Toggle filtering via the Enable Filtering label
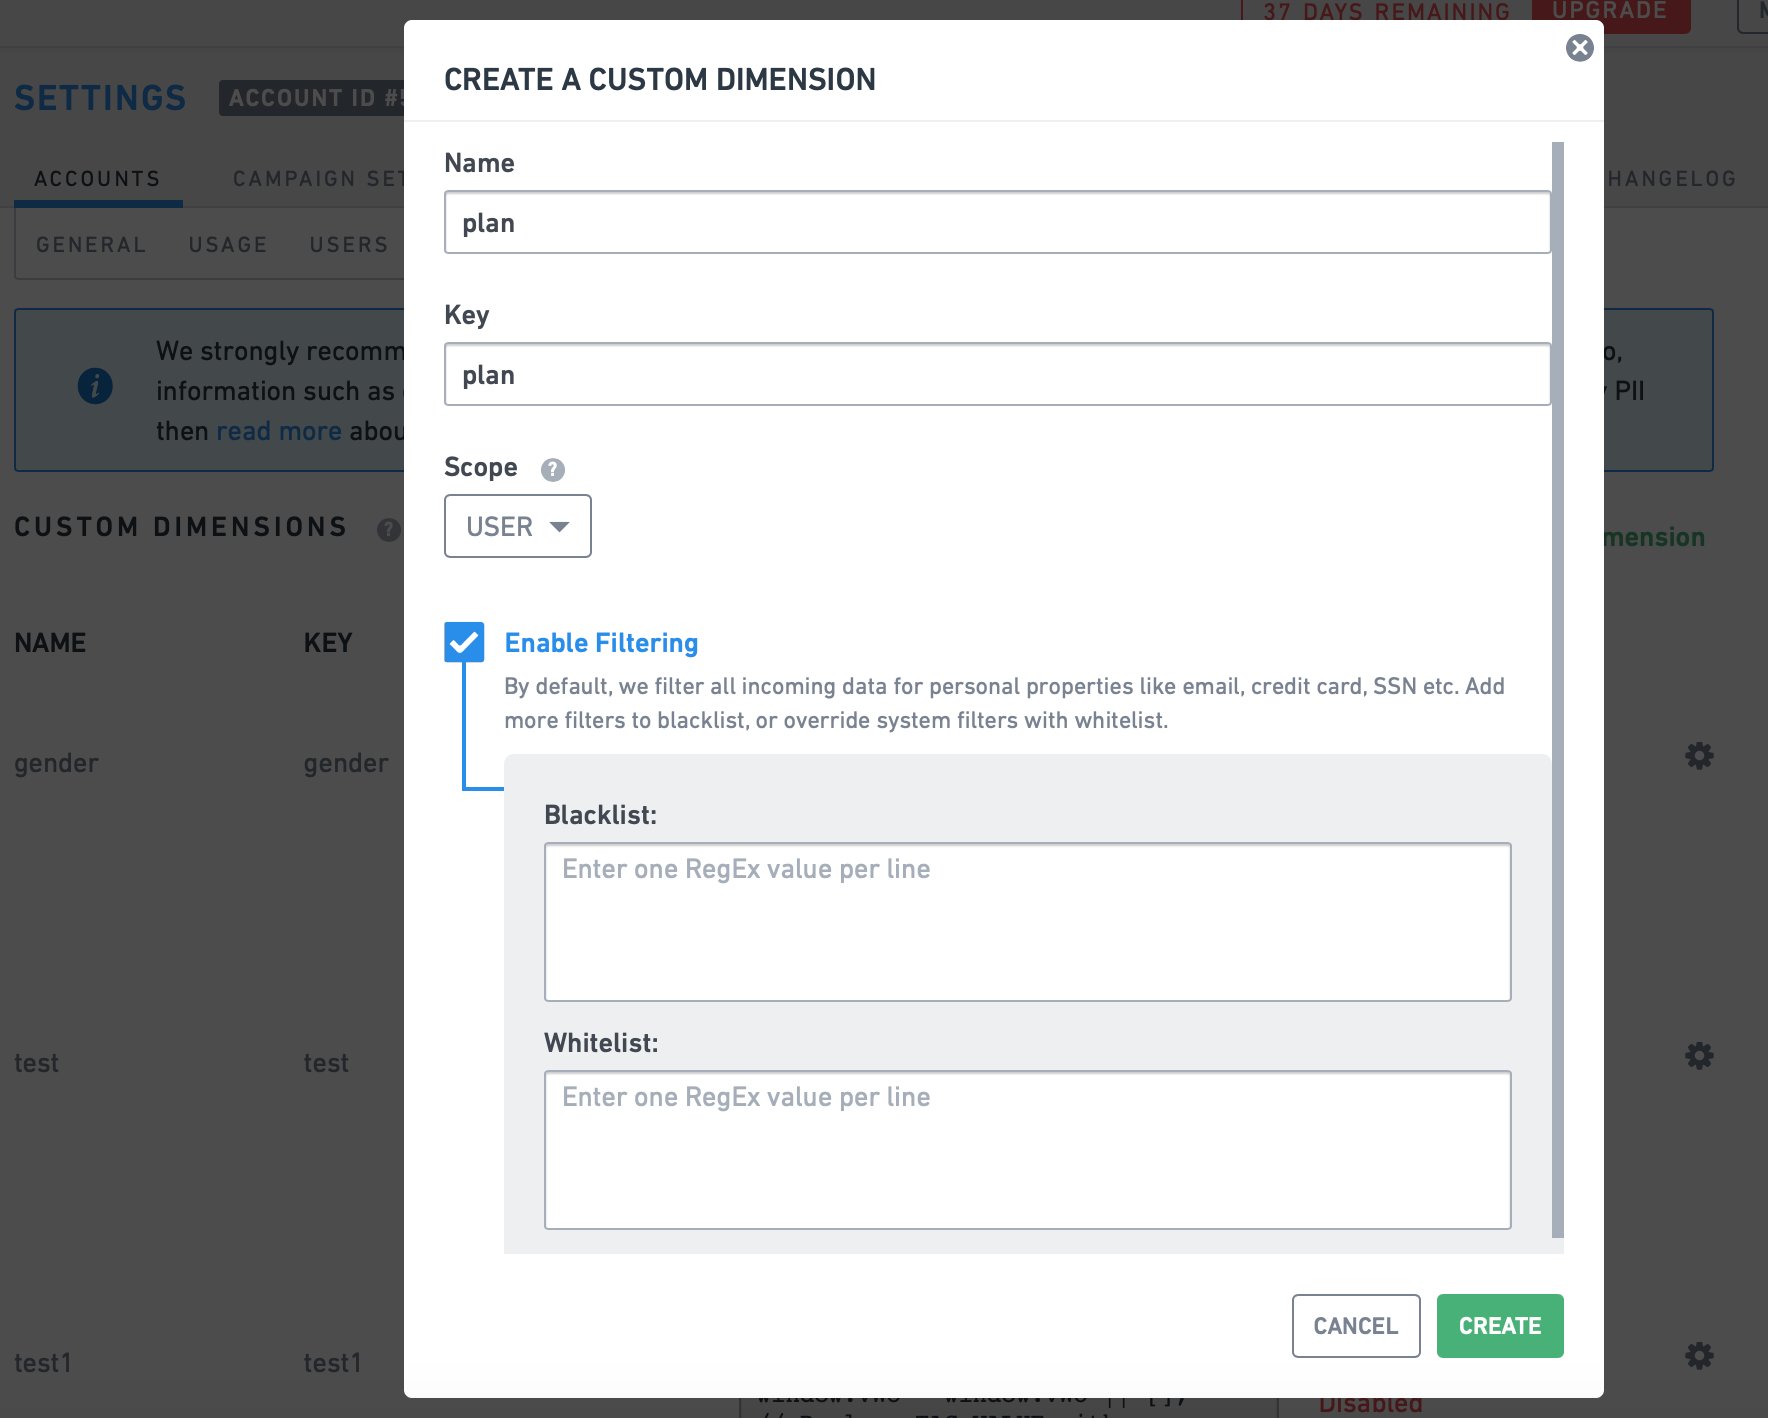This screenshot has height=1418, width=1768. (601, 643)
